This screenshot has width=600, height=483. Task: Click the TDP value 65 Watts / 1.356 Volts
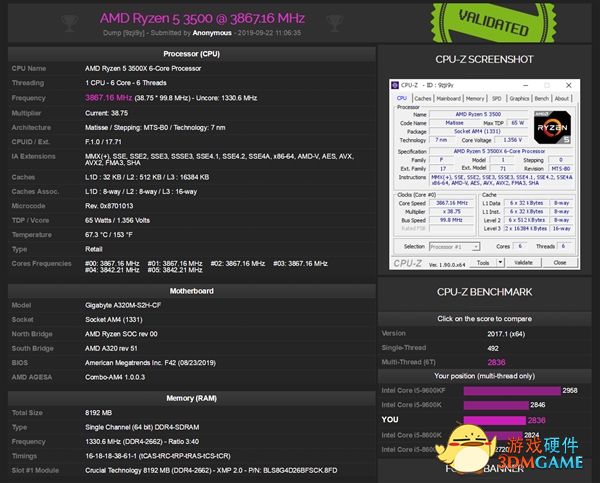pos(117,220)
